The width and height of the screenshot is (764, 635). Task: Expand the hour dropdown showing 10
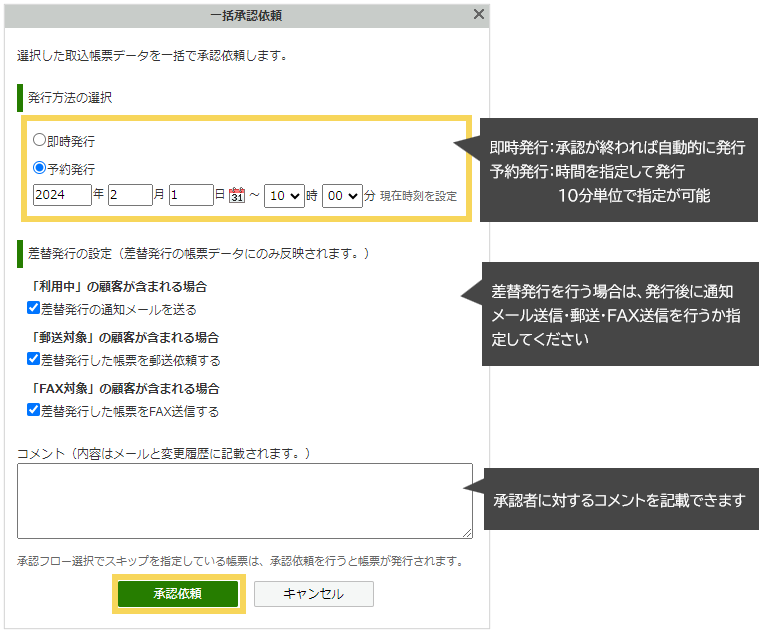click(x=284, y=196)
